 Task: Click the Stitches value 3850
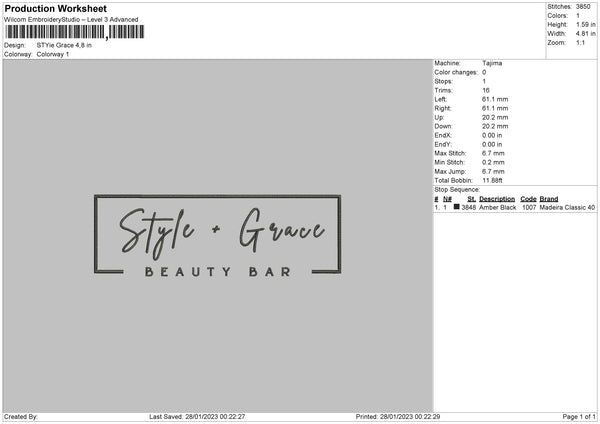click(585, 7)
